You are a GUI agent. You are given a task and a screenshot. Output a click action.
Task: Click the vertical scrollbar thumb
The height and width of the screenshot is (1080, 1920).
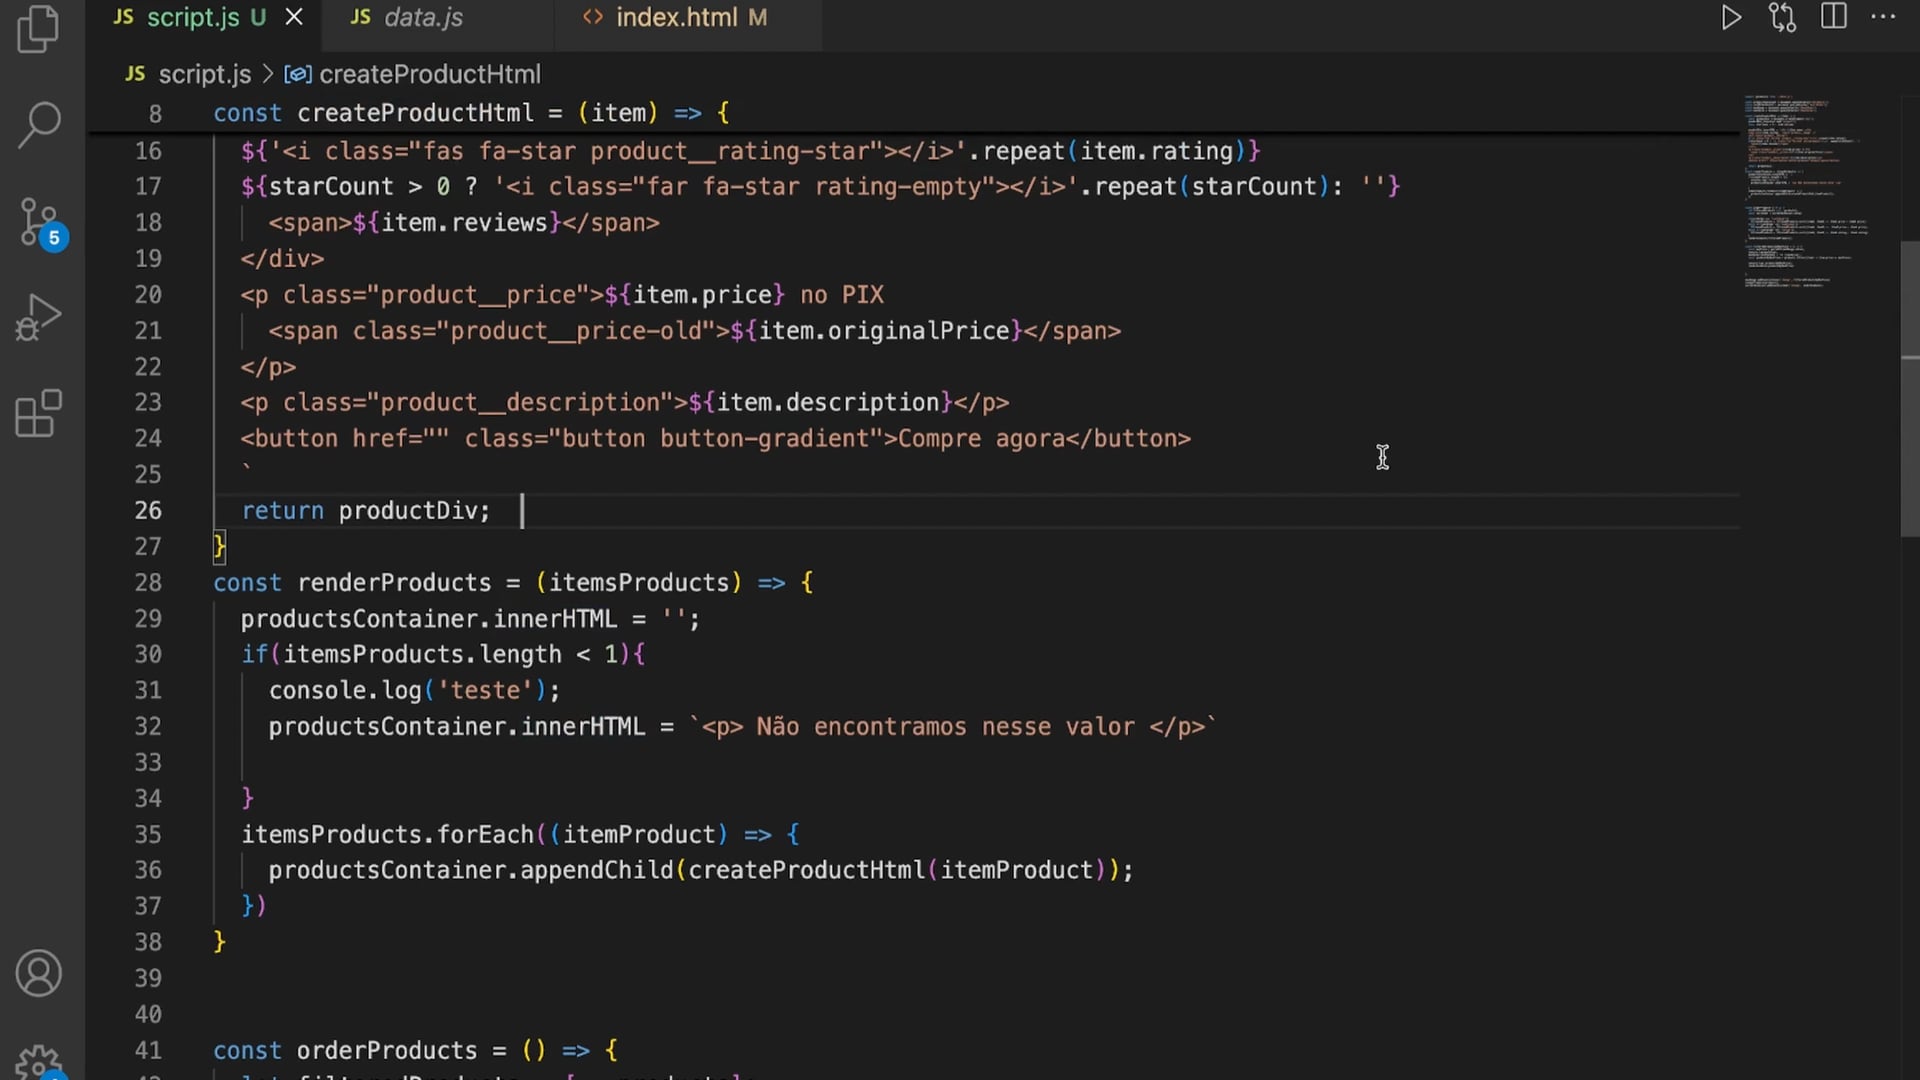click(1909, 390)
